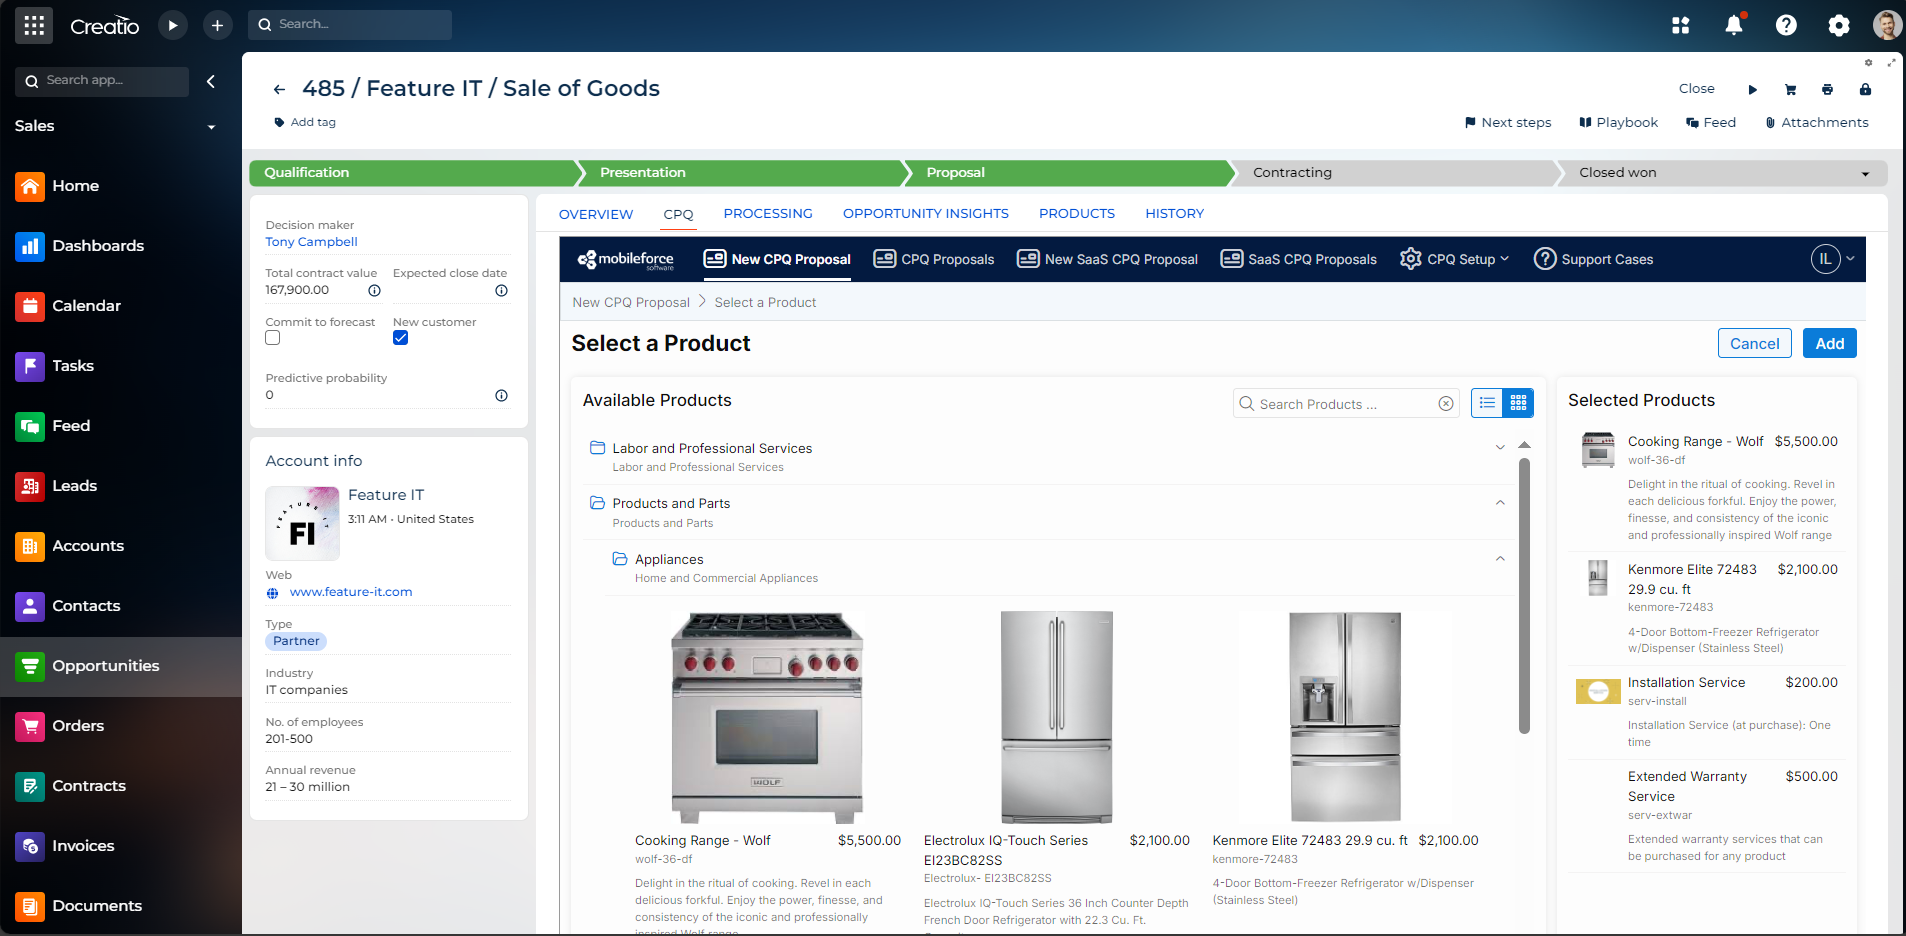Expand Labor and Professional Services category

[x=1500, y=447]
